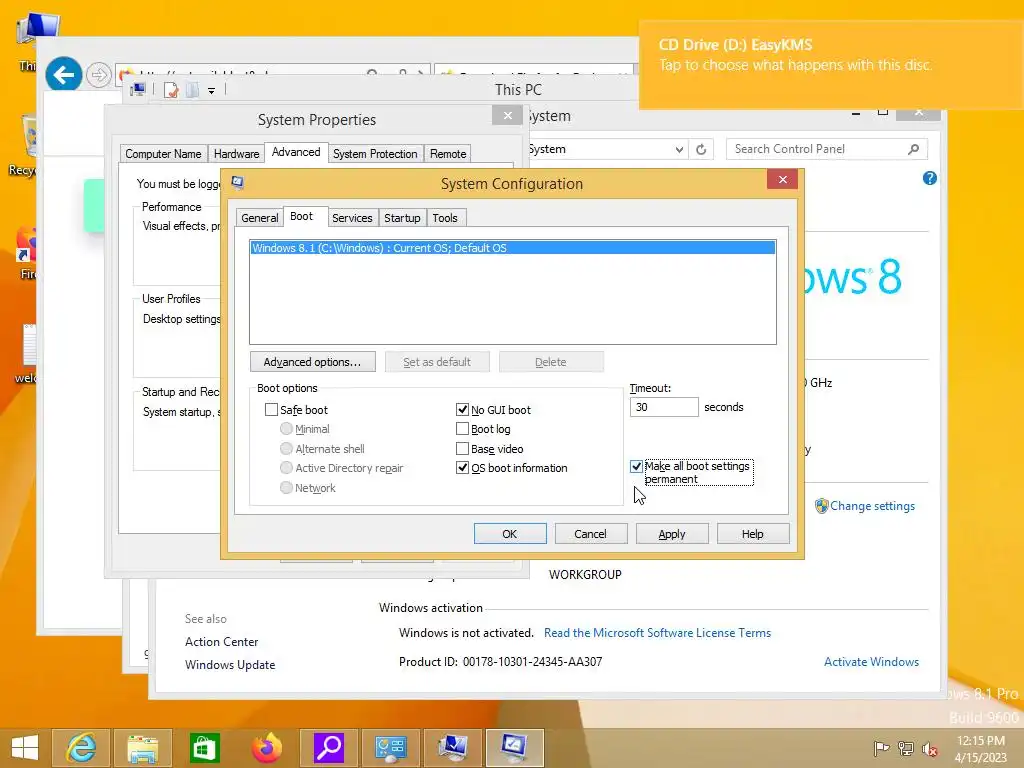Click Change settings link
Screen dimensions: 1024x768
(872, 506)
